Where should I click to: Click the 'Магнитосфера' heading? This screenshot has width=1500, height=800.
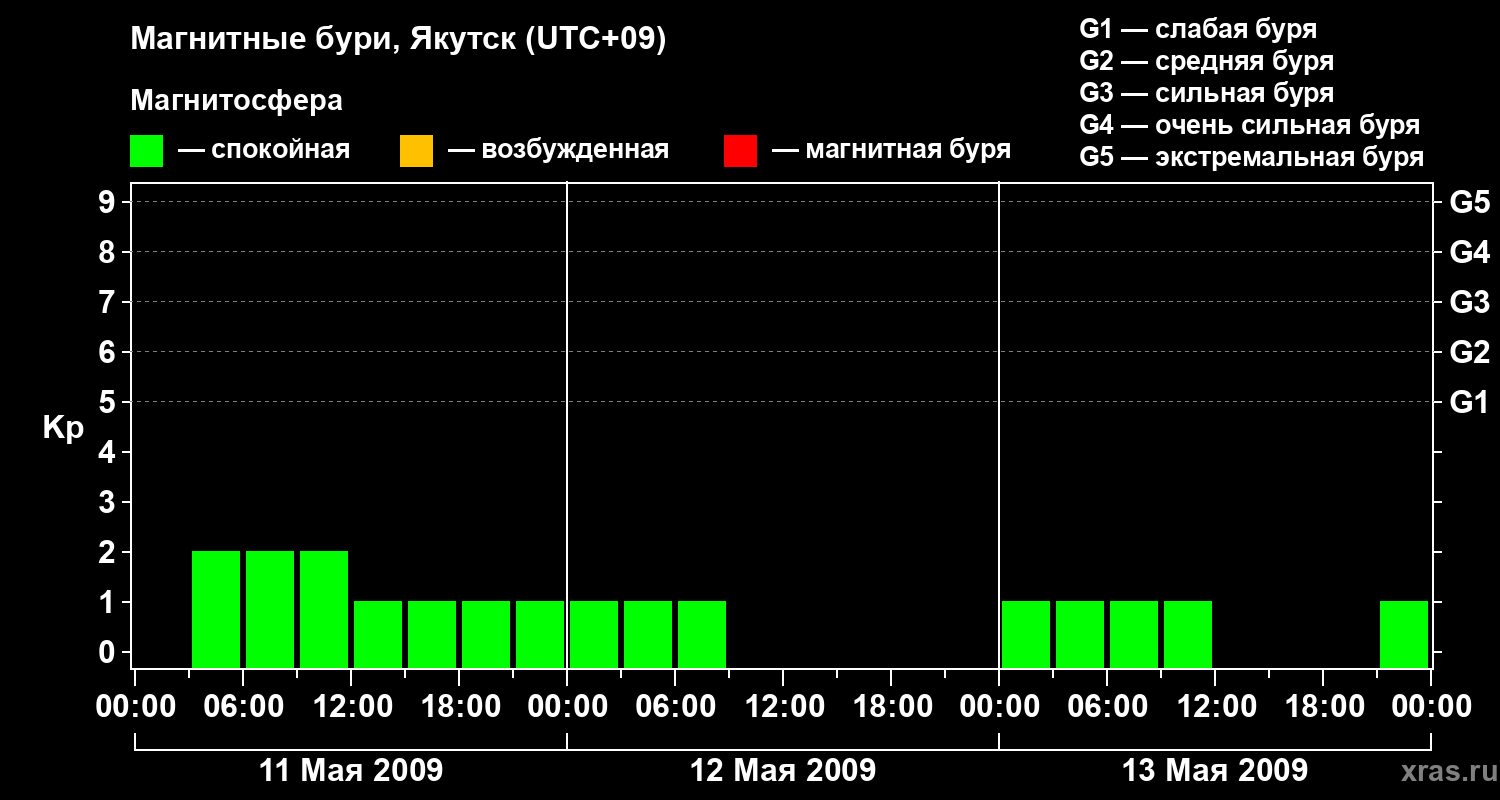(x=236, y=101)
